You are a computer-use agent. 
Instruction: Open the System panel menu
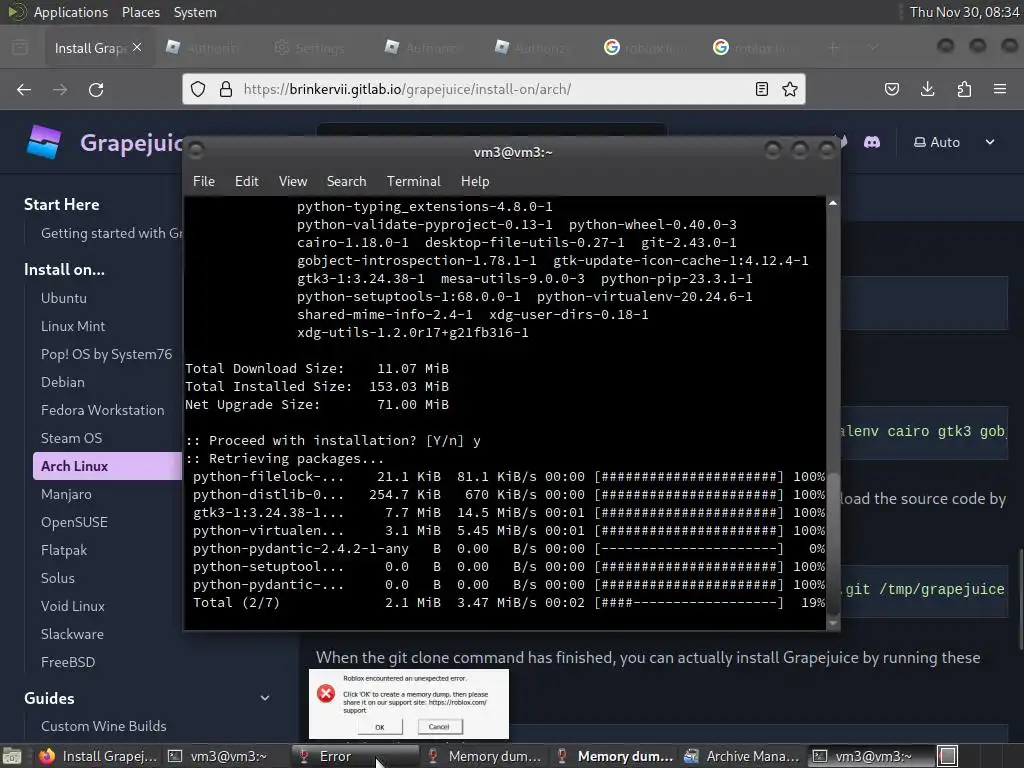coord(195,12)
